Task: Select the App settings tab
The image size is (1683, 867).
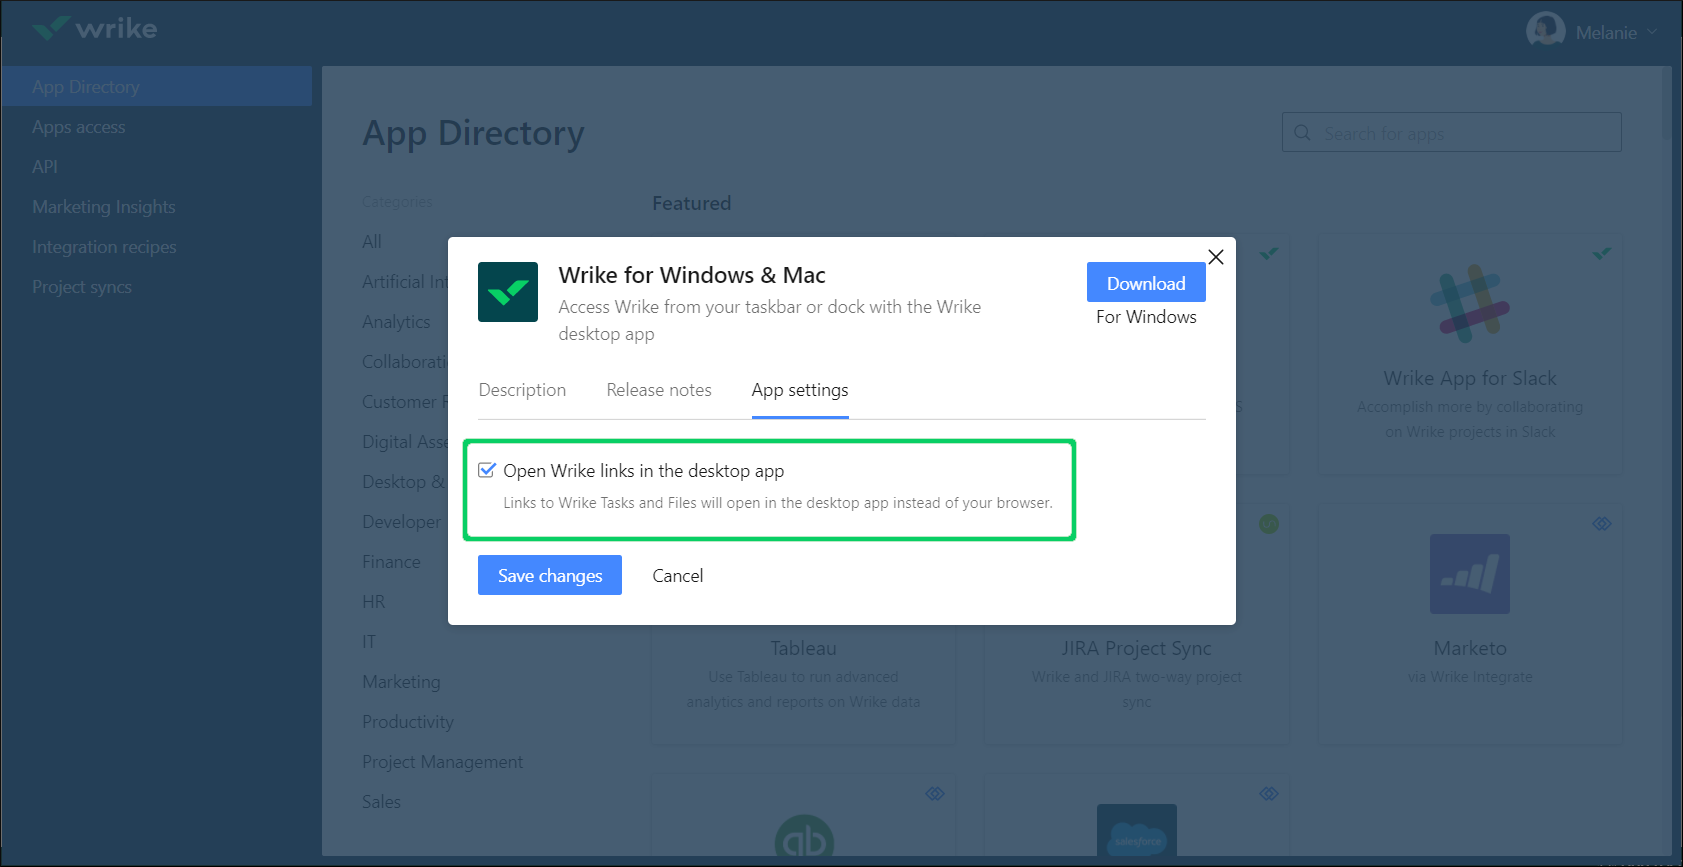Action: (800, 390)
